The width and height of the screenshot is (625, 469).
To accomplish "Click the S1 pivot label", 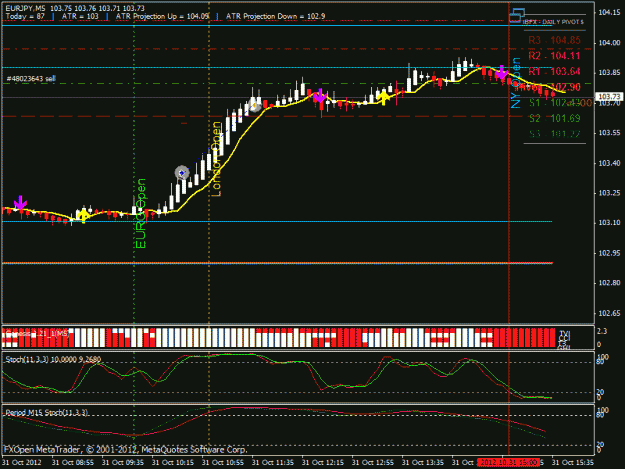I will (x=554, y=103).
